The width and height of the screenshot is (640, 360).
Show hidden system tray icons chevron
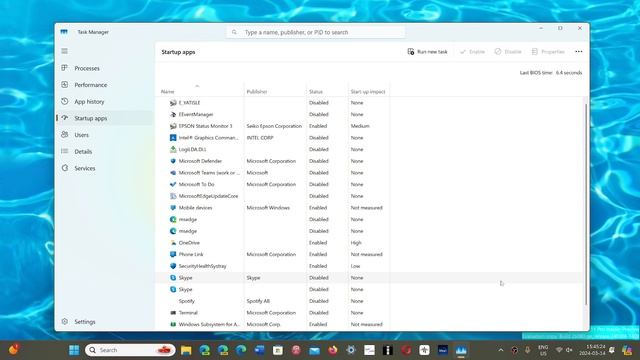pyautogui.click(x=501, y=350)
